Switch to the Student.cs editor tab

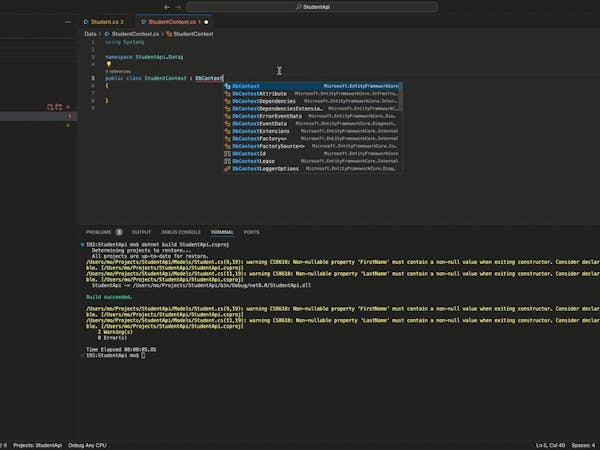[x=104, y=22]
